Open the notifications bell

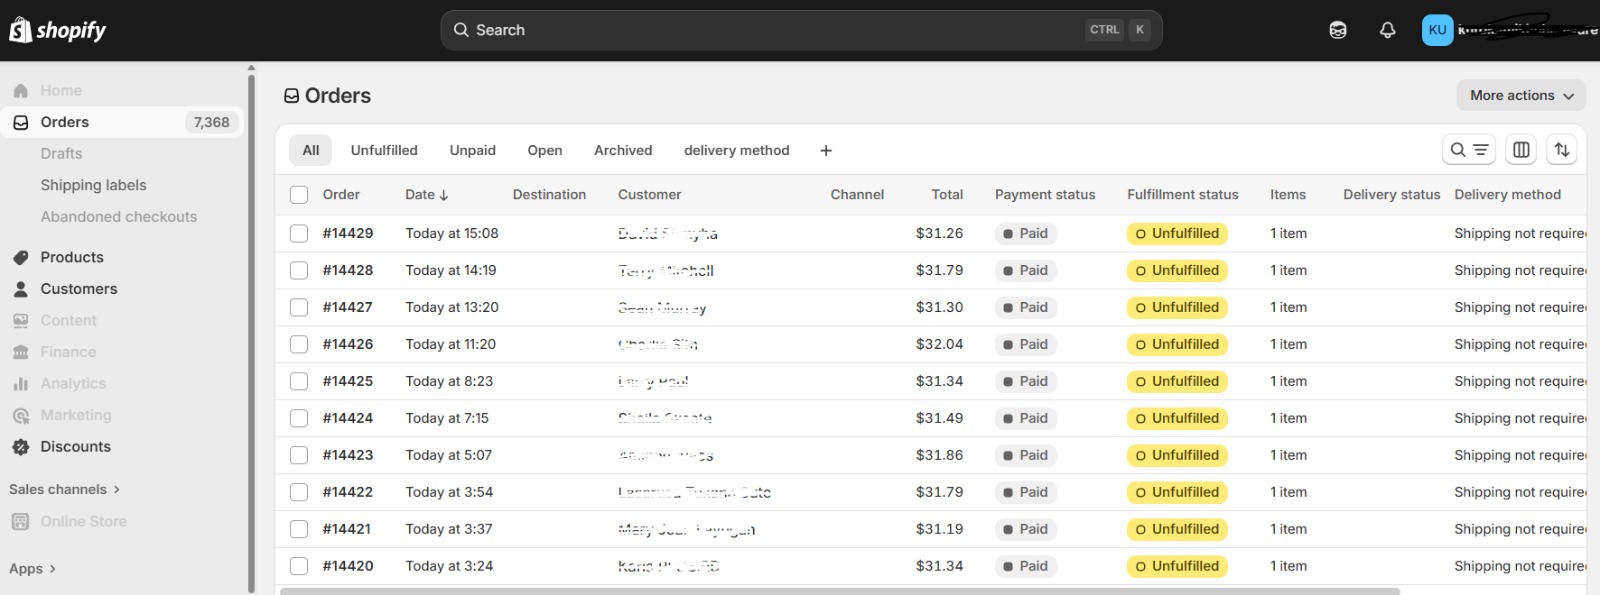pyautogui.click(x=1387, y=30)
